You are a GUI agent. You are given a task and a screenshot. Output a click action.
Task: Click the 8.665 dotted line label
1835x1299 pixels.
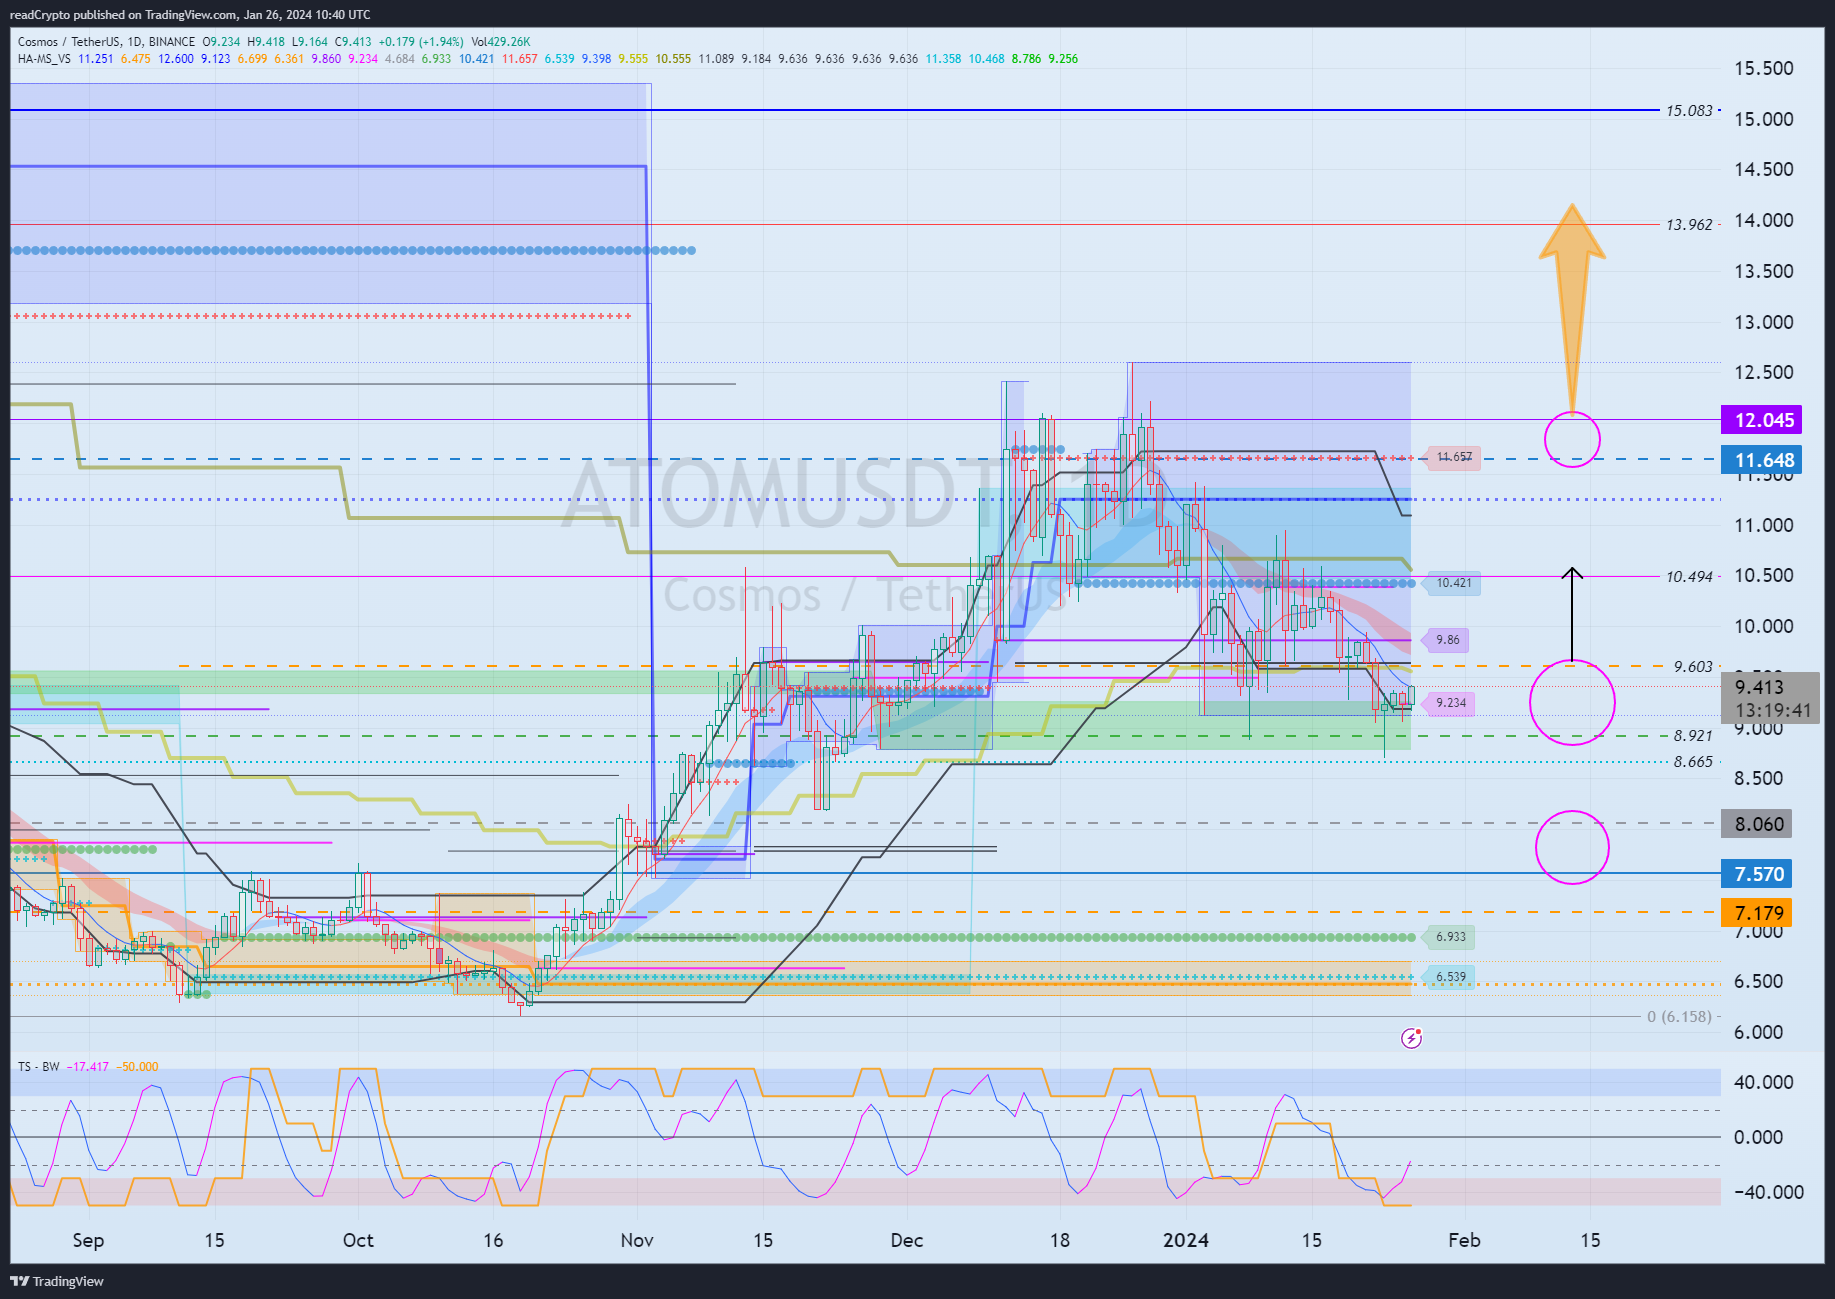click(x=1693, y=761)
